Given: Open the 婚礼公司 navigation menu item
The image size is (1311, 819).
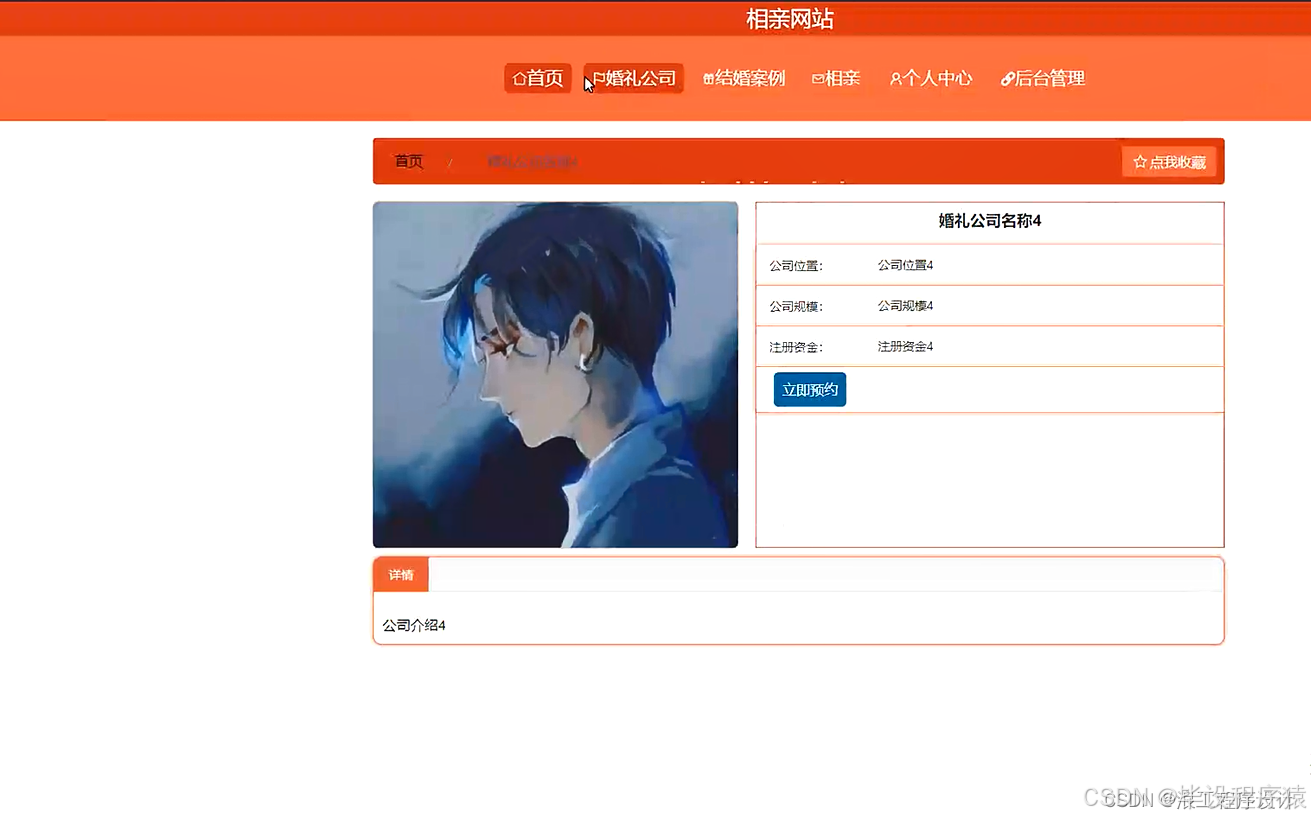Looking at the screenshot, I should tap(634, 78).
